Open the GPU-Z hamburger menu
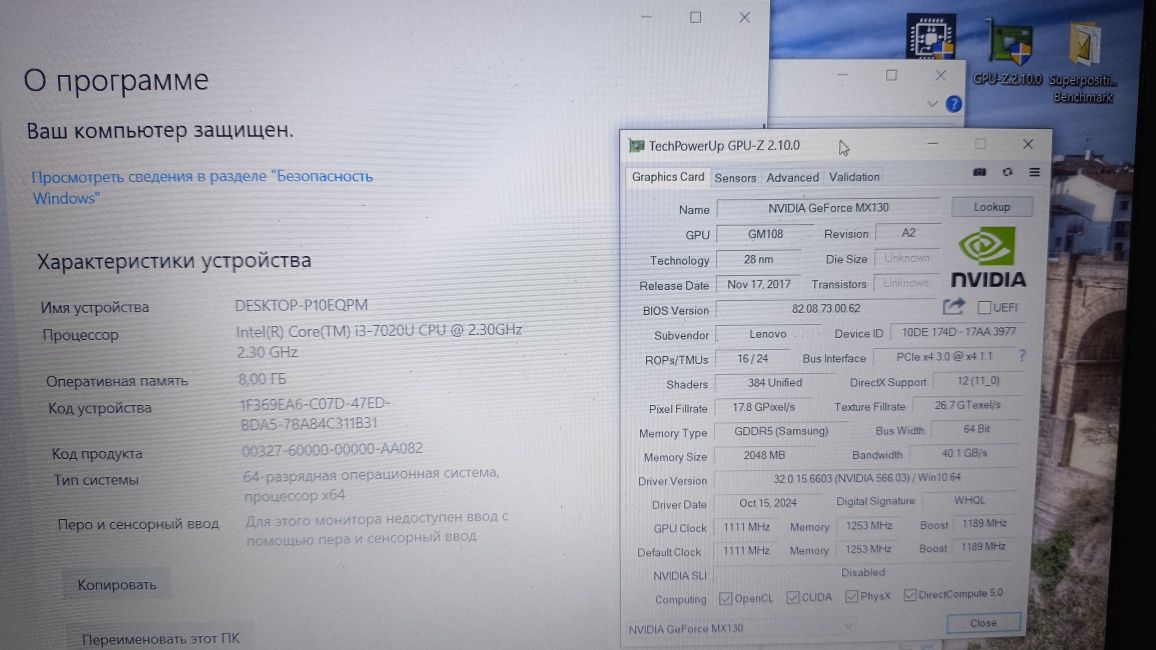This screenshot has height=650, width=1156. click(x=1034, y=172)
